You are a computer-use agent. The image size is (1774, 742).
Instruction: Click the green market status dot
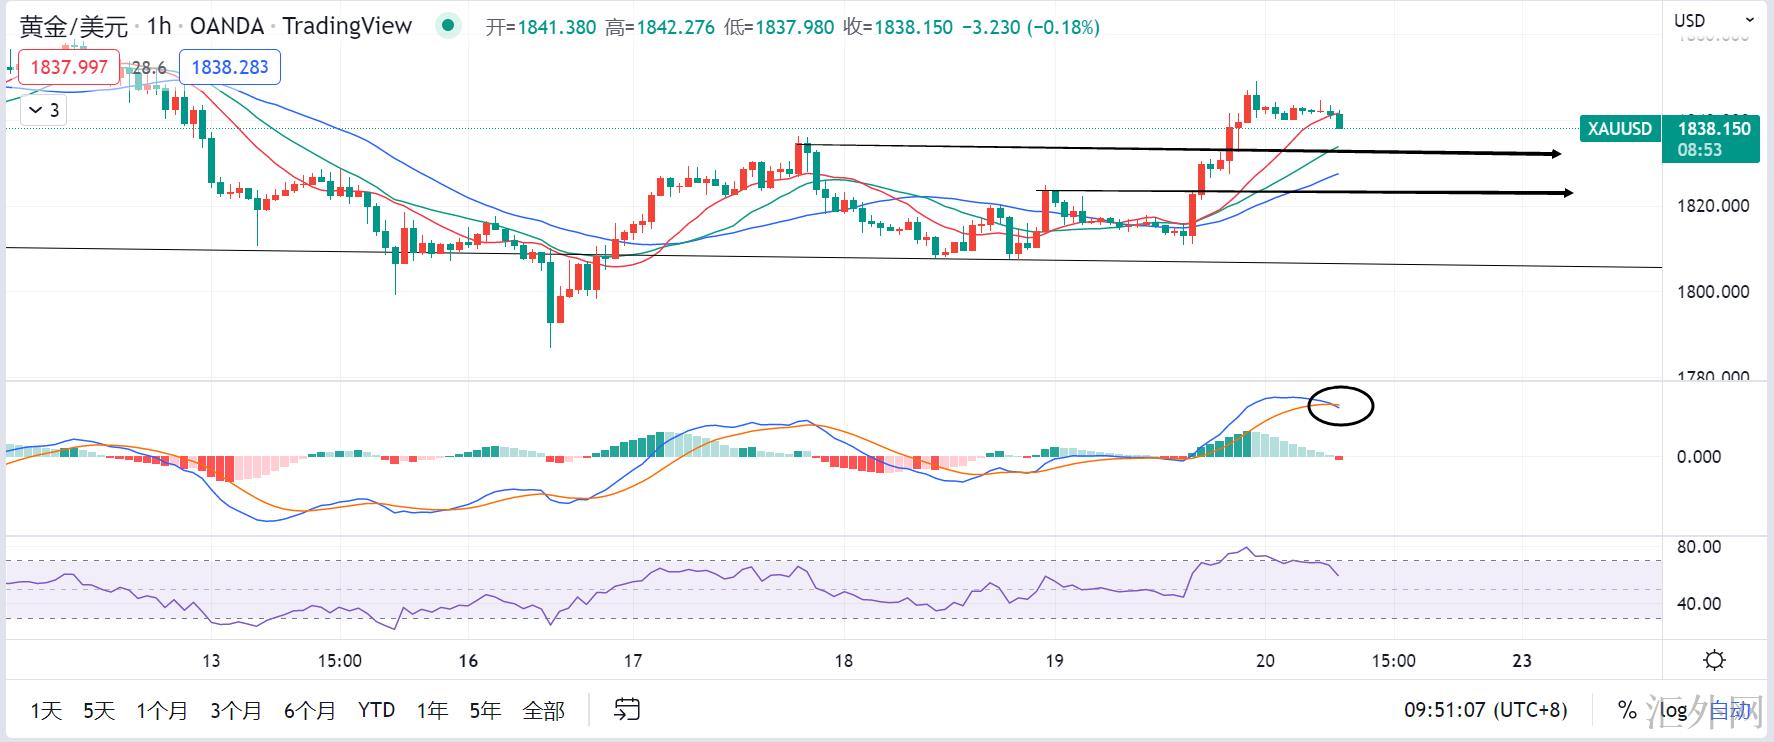point(449,26)
